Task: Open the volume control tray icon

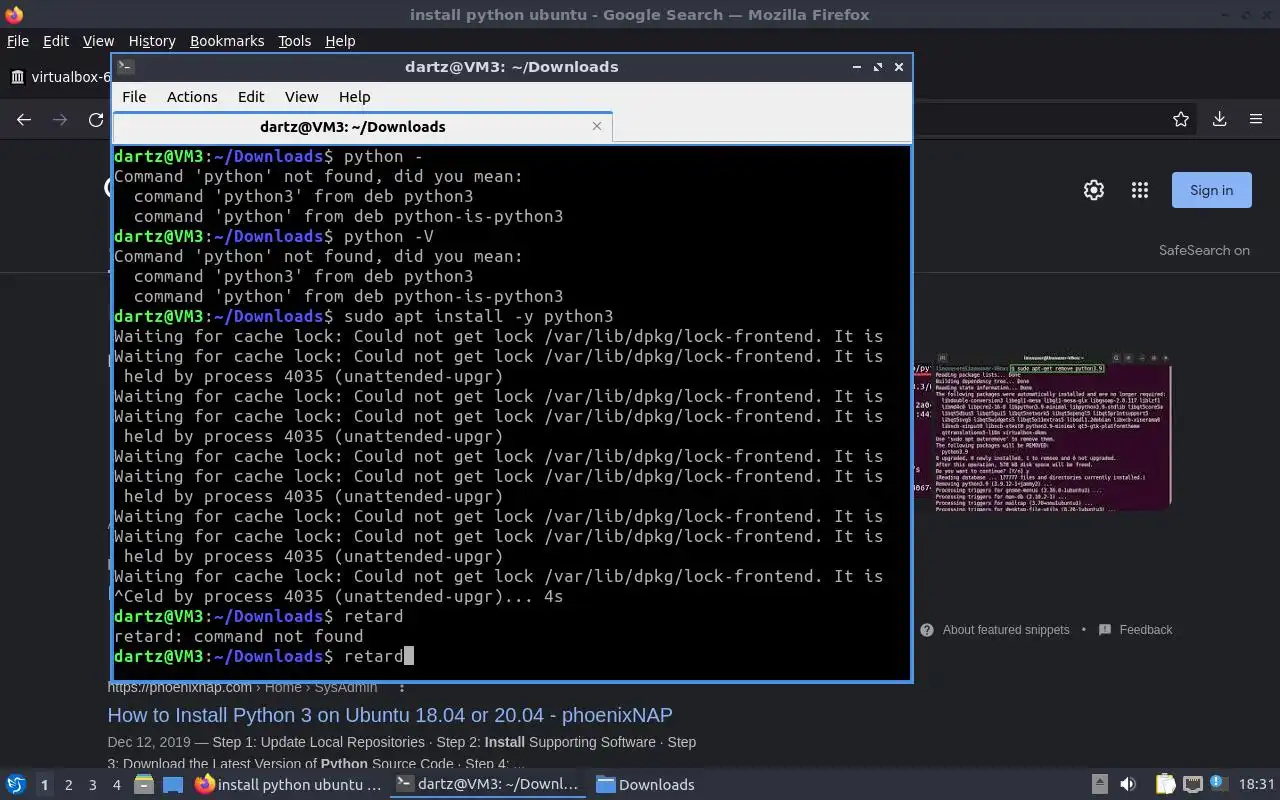Action: pos(1128,785)
